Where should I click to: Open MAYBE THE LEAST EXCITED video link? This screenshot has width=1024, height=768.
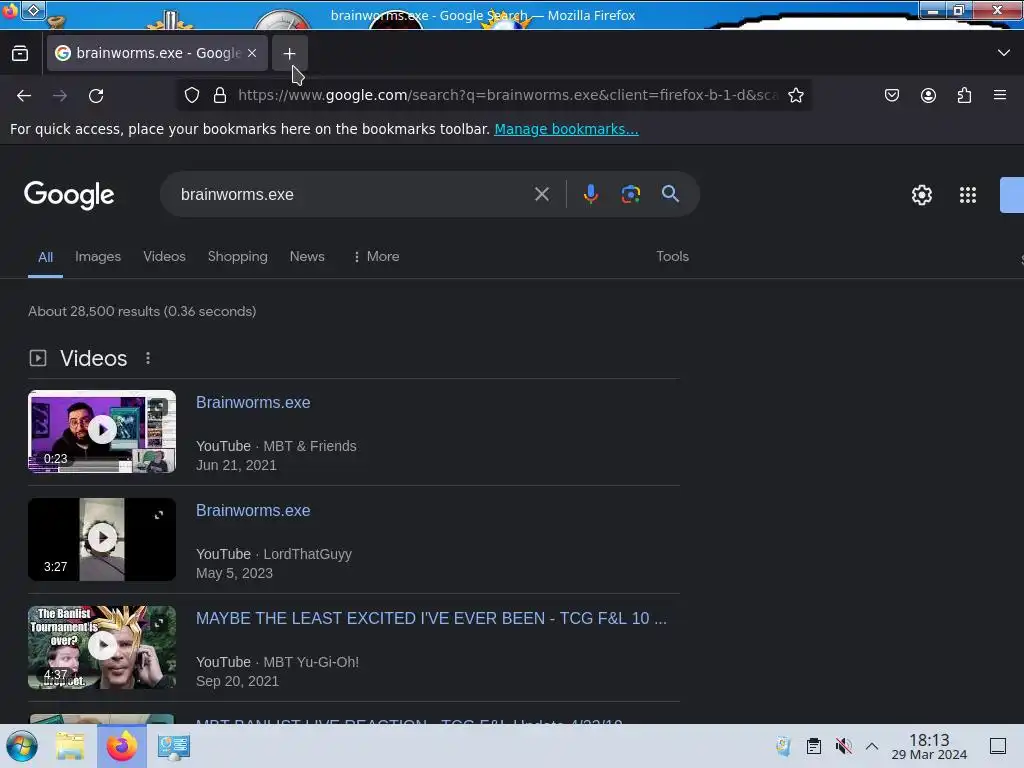click(431, 618)
